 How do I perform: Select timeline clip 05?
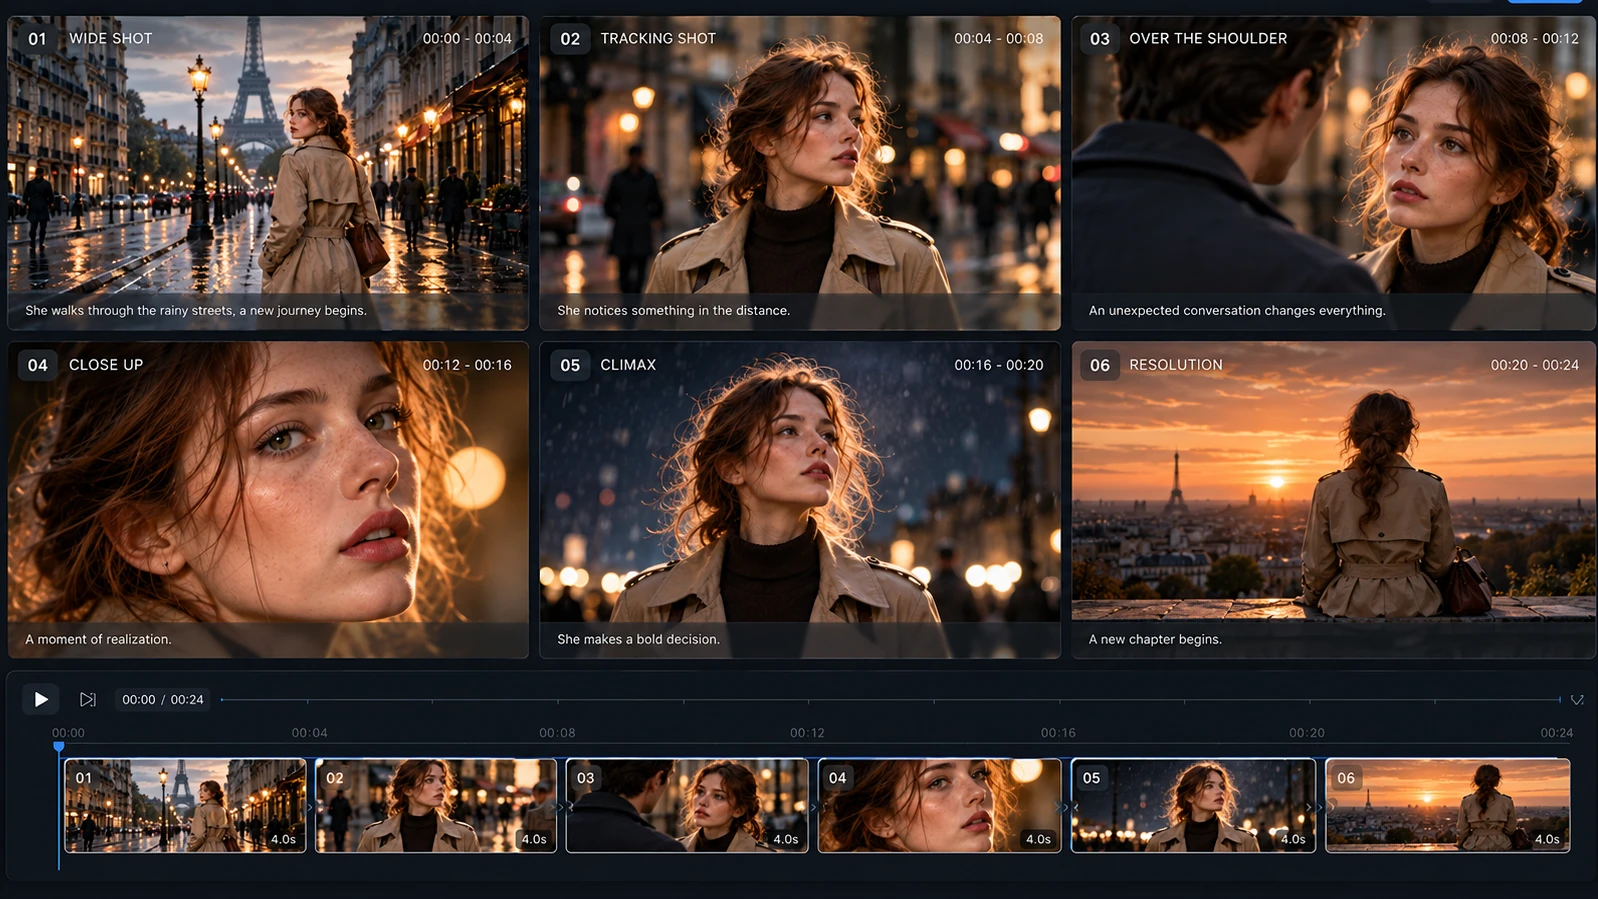coord(1193,805)
